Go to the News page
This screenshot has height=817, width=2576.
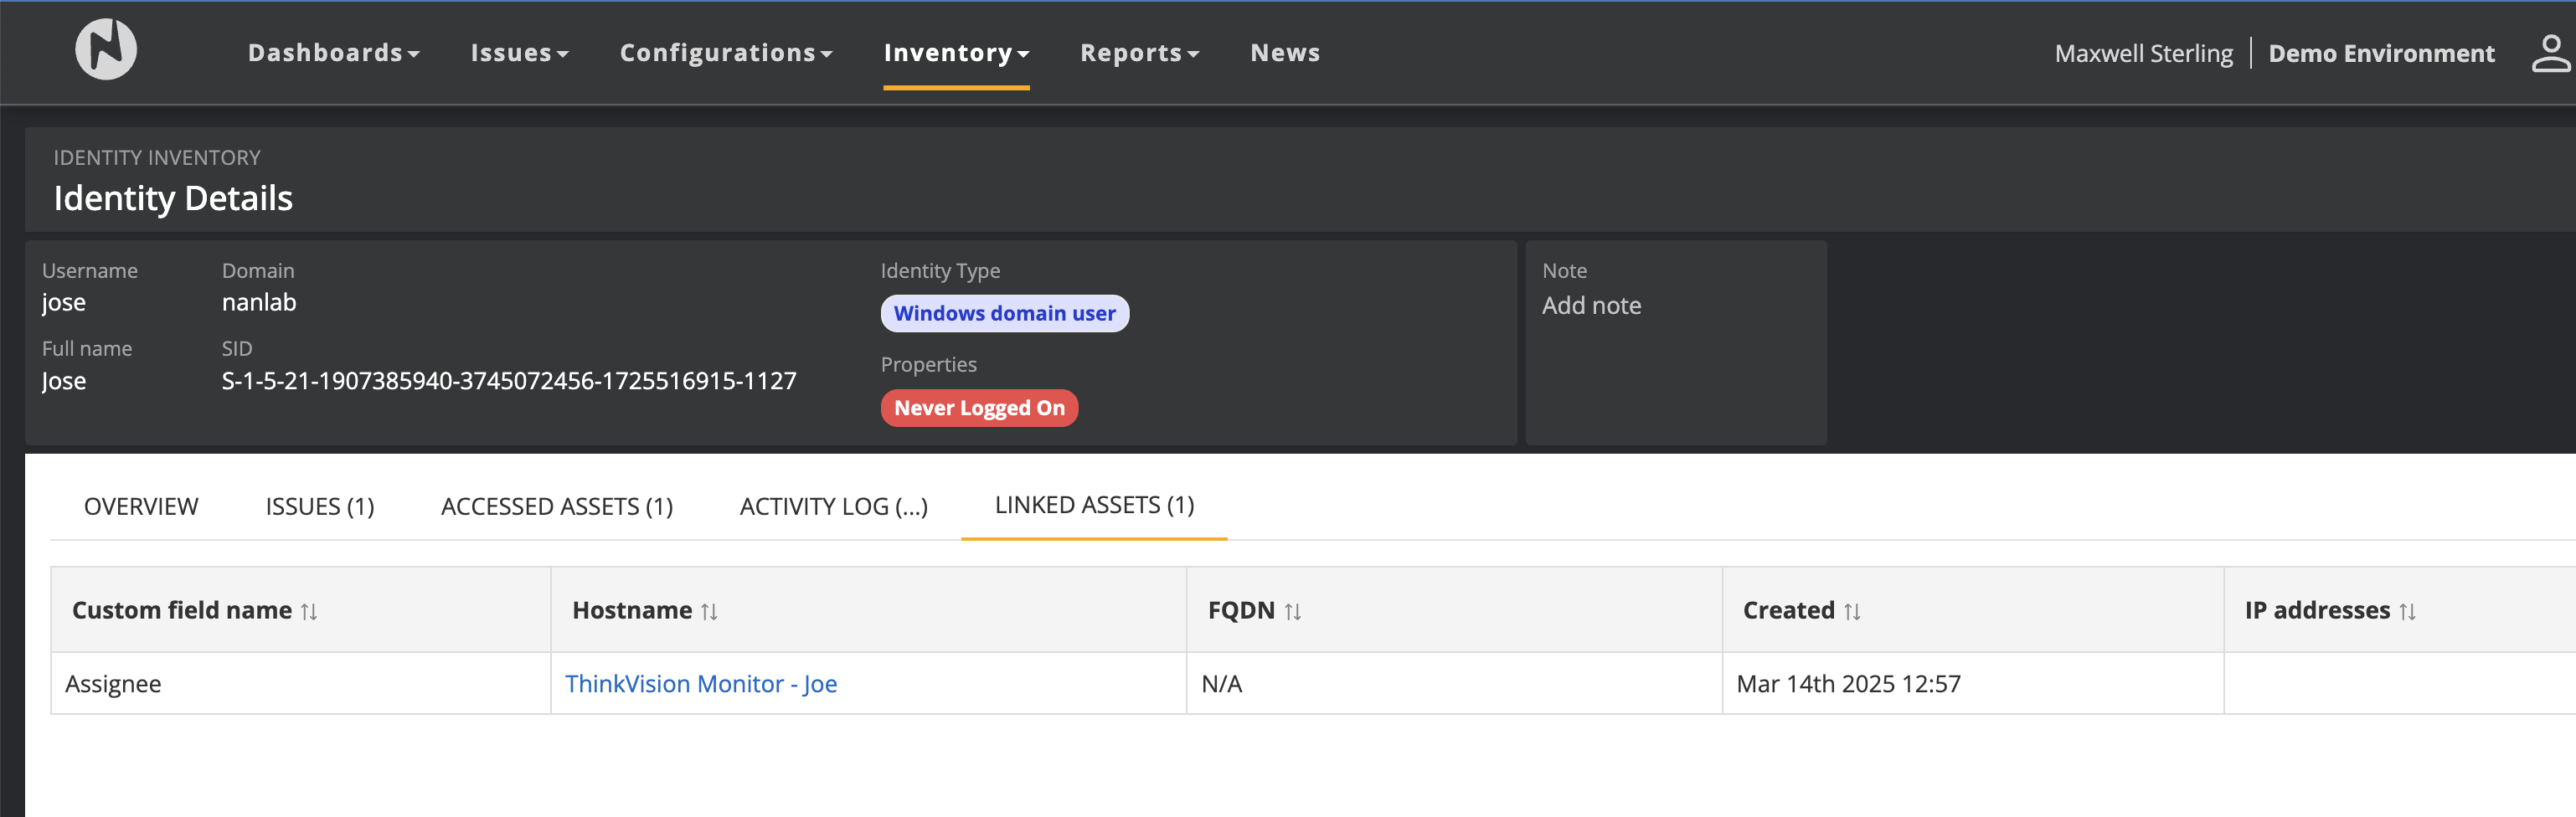pyautogui.click(x=1285, y=53)
